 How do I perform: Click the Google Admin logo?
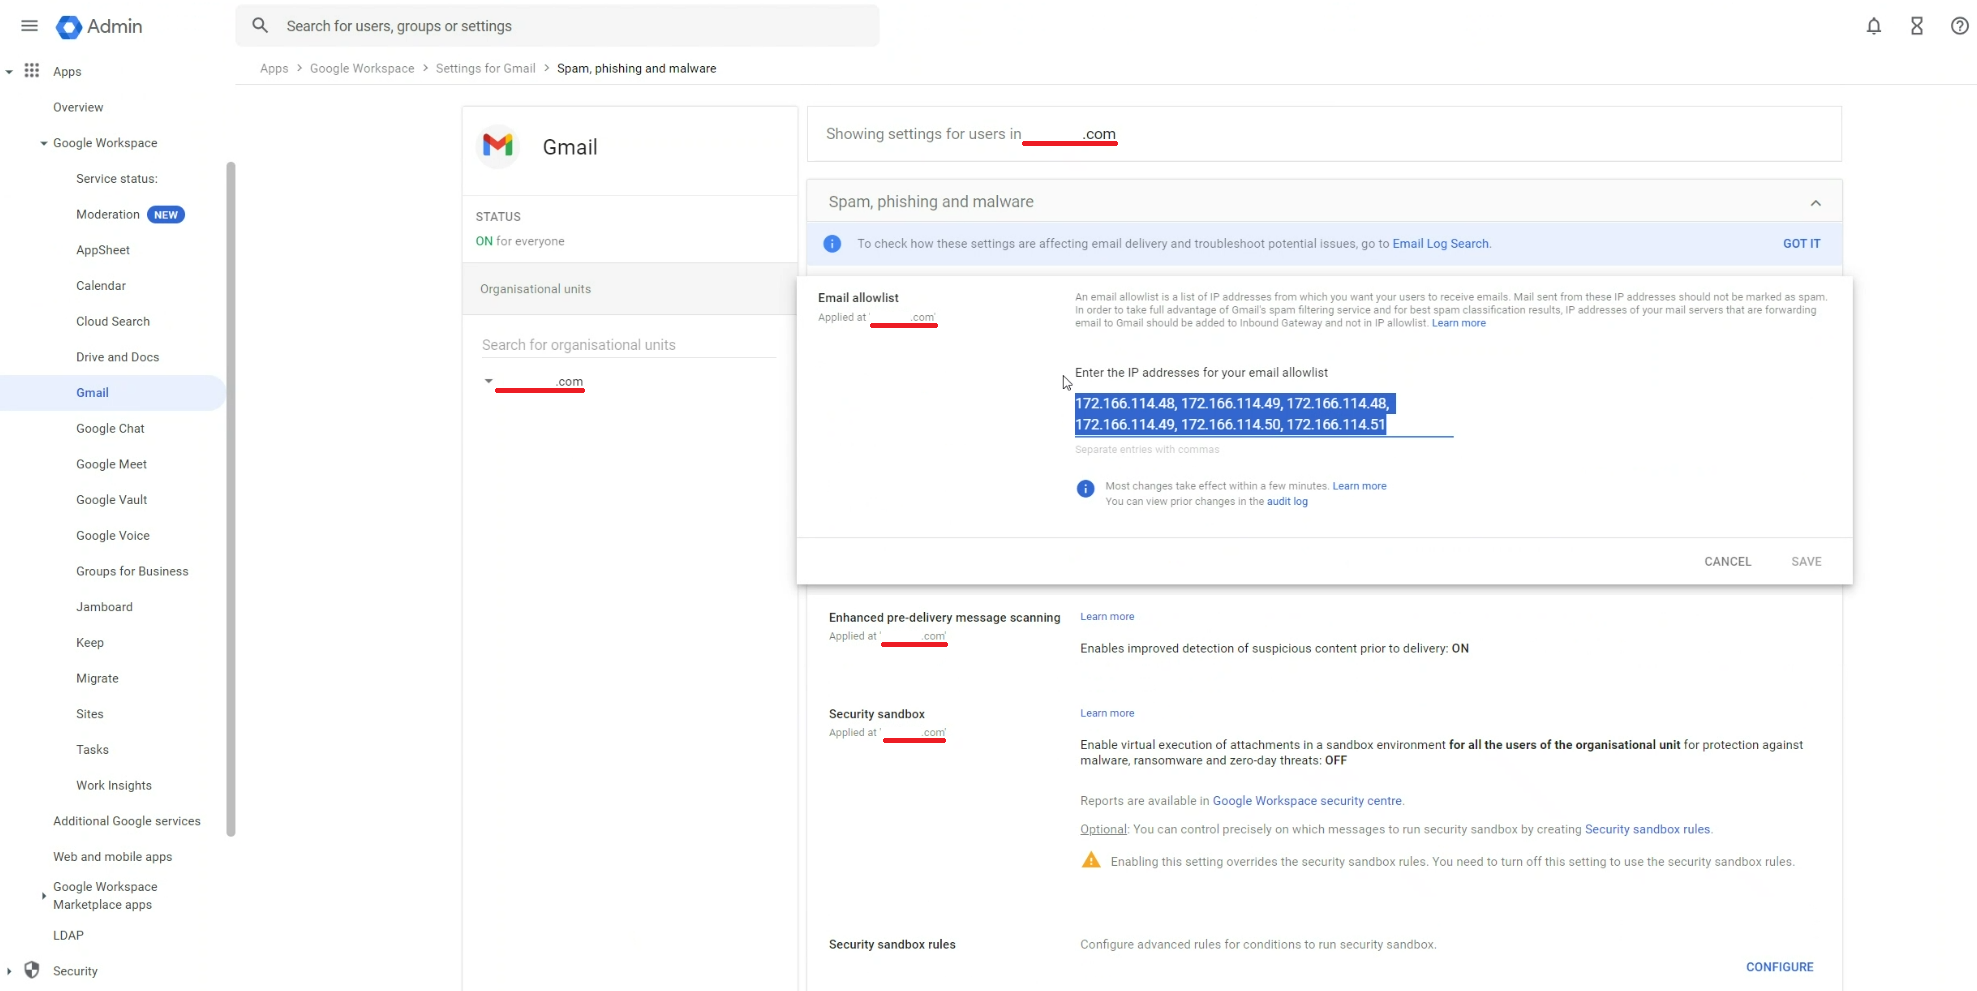pyautogui.click(x=99, y=27)
